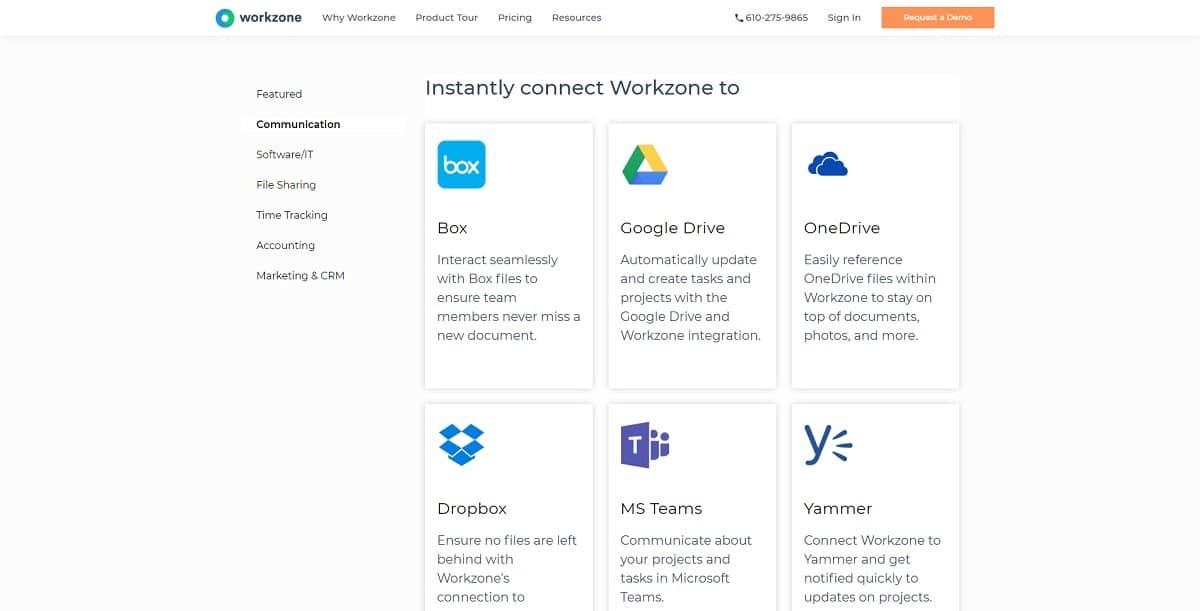
Task: Click the Box integration card
Action: click(x=508, y=255)
